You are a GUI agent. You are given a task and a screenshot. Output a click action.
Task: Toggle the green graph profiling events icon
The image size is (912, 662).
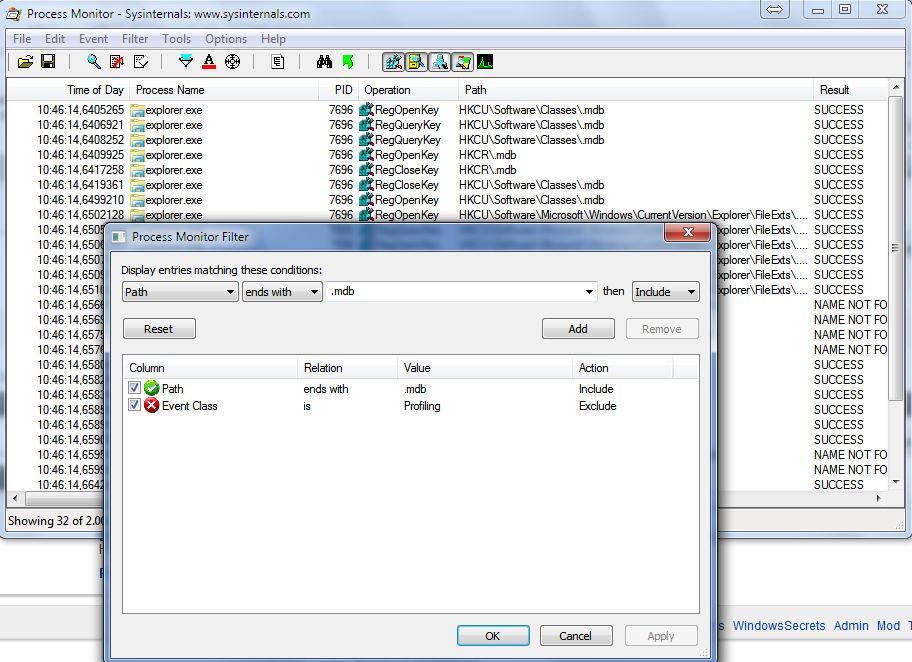pos(485,62)
